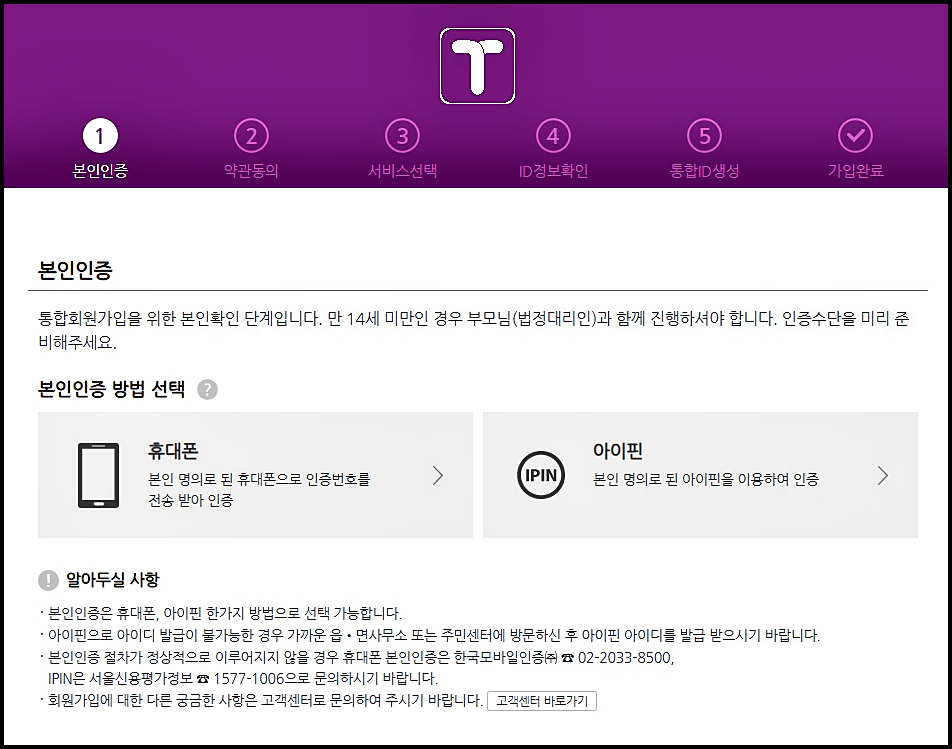Click the step progress indicator numbered 4
Screen dimensions: 952x749
click(x=553, y=135)
